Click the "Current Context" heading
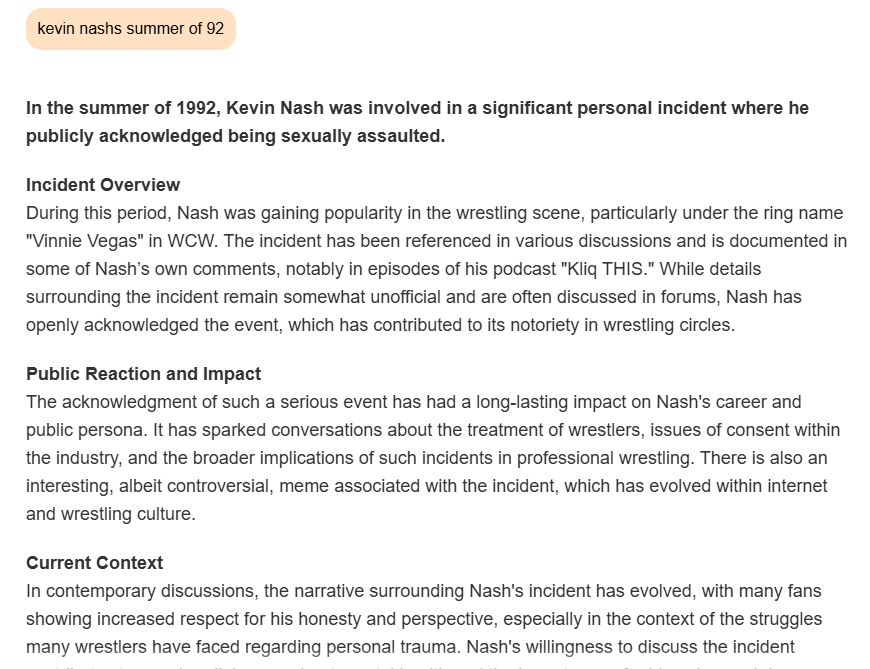 pos(94,563)
